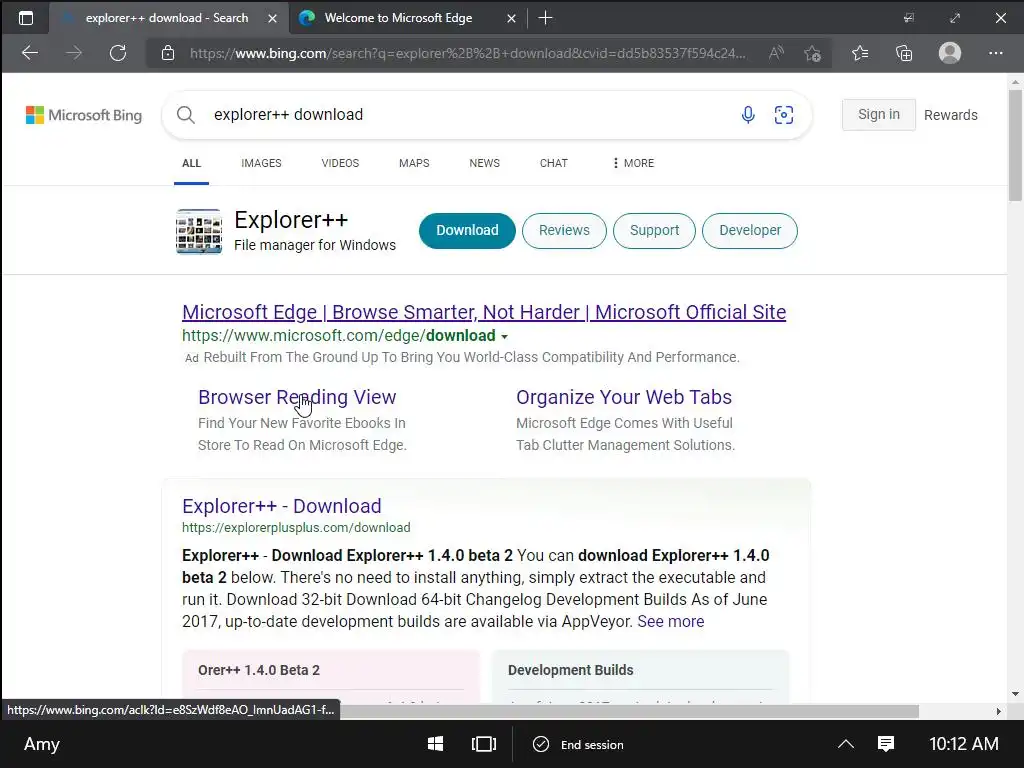The height and width of the screenshot is (768, 1024).
Task: Select the NEWS search tab
Action: (x=485, y=163)
